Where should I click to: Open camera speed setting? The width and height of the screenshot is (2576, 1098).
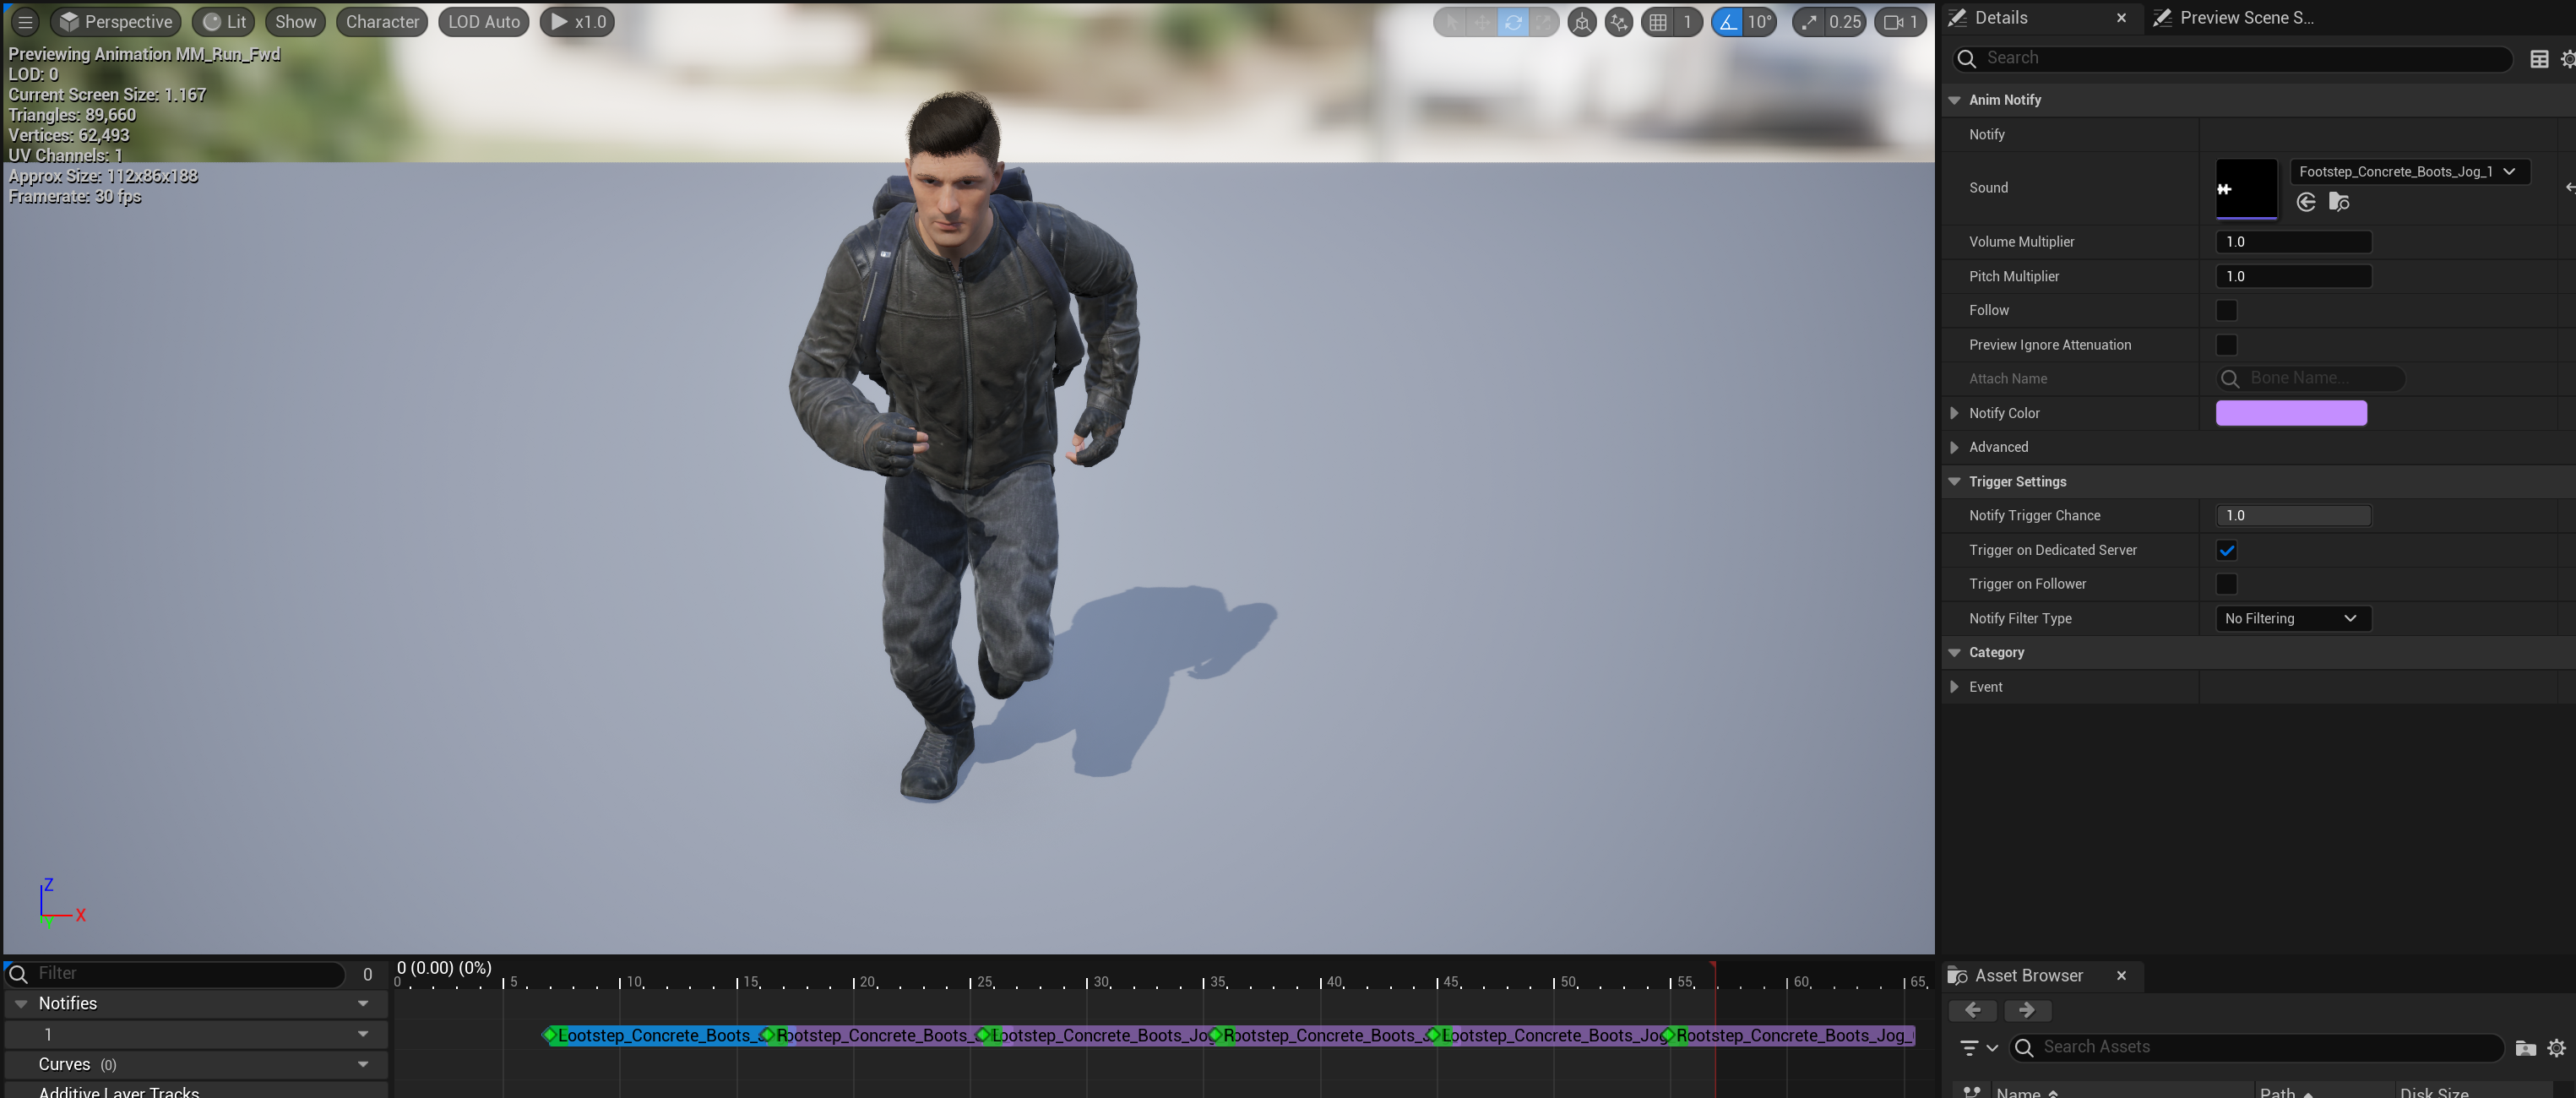point(1901,22)
